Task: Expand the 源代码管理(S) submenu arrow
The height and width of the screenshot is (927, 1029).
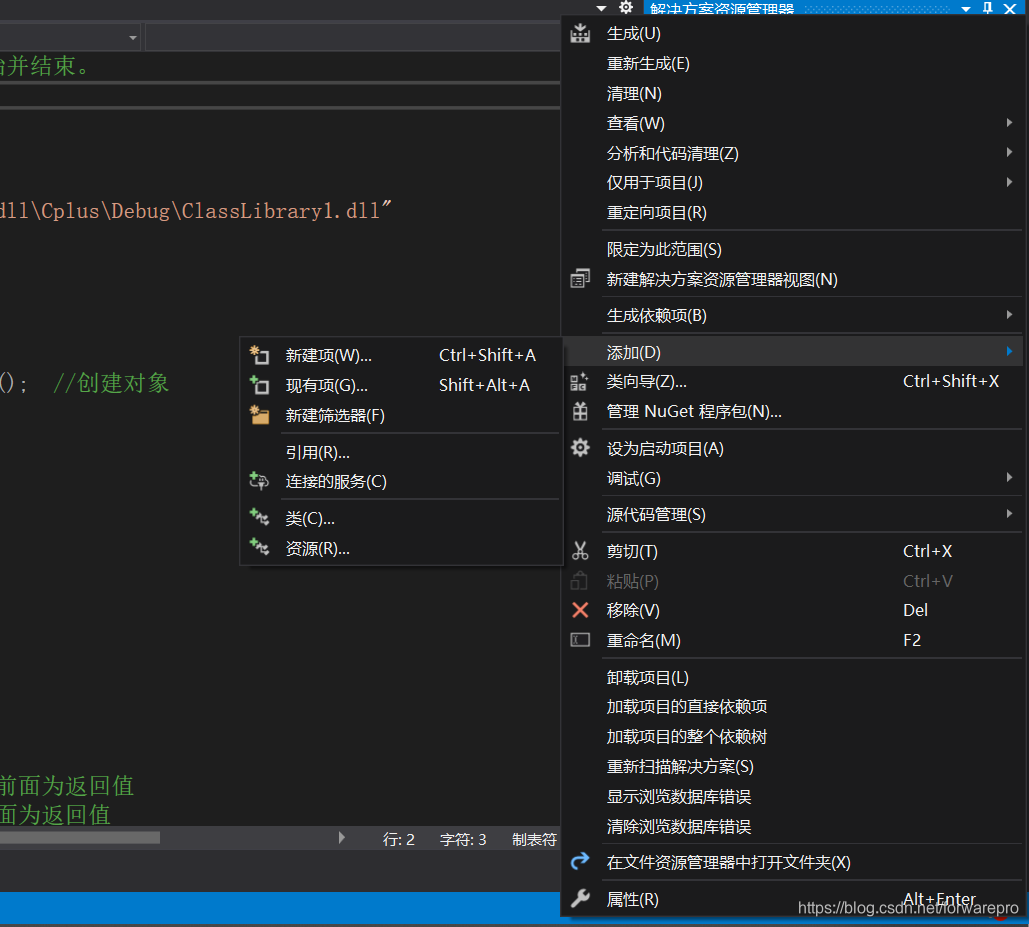Action: pos(1009,514)
